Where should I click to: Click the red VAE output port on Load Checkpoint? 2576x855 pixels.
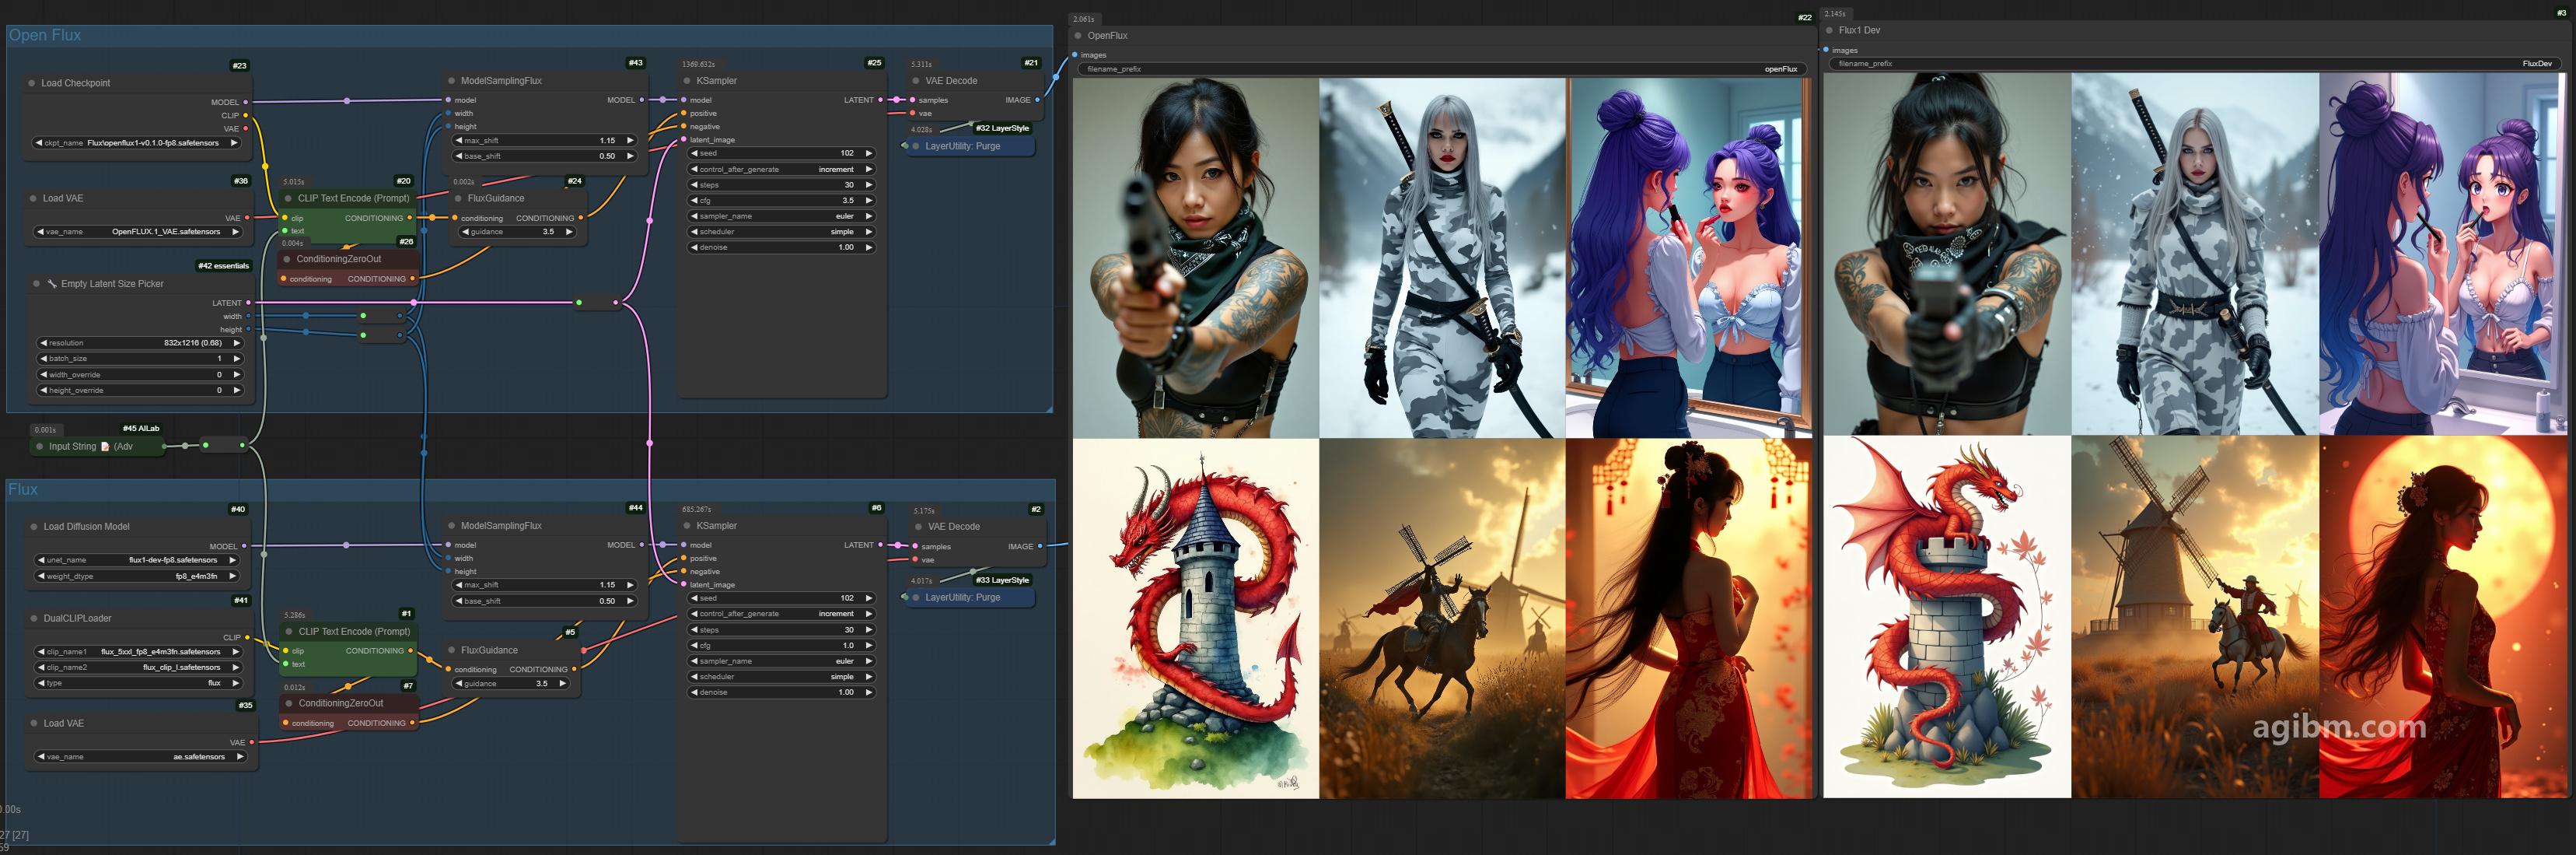click(246, 129)
